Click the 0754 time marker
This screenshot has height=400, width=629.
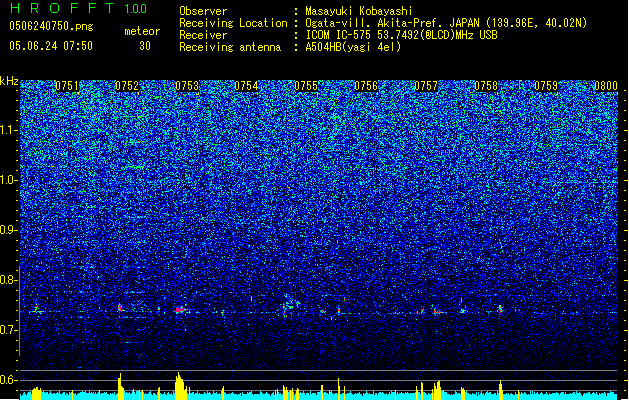246,86
